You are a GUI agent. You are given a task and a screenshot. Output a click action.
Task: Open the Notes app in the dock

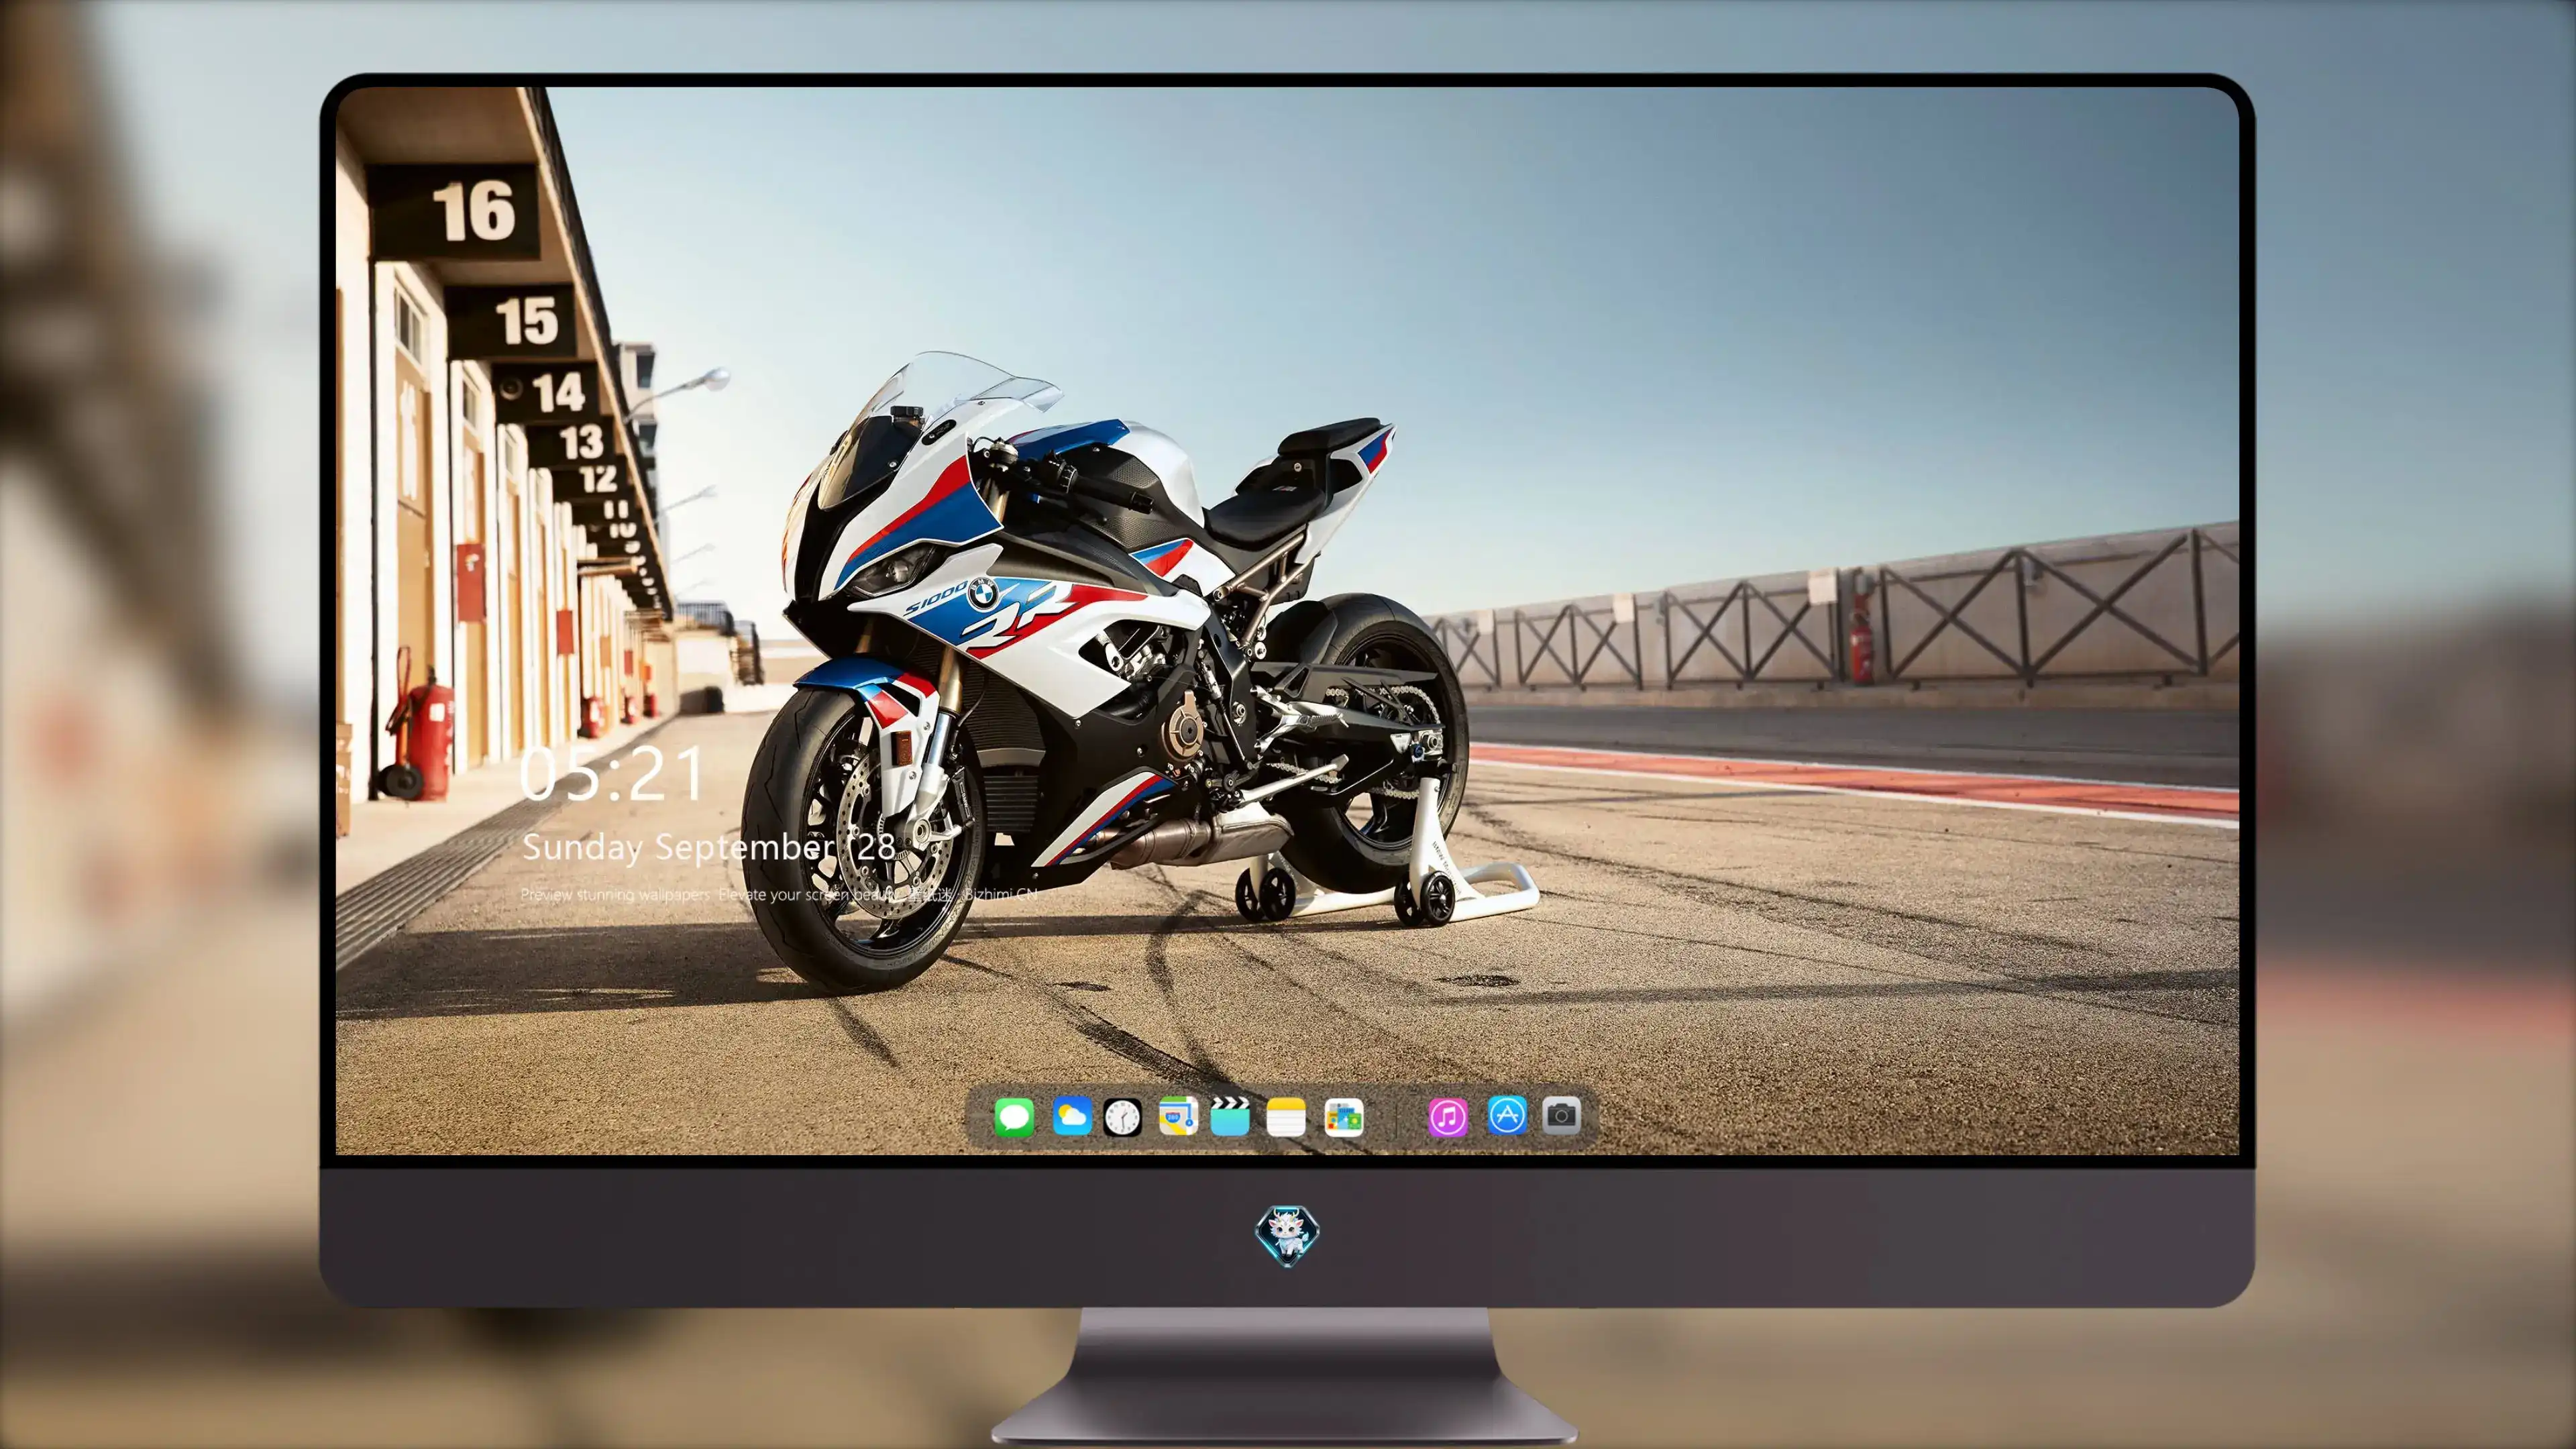[x=1286, y=1117]
